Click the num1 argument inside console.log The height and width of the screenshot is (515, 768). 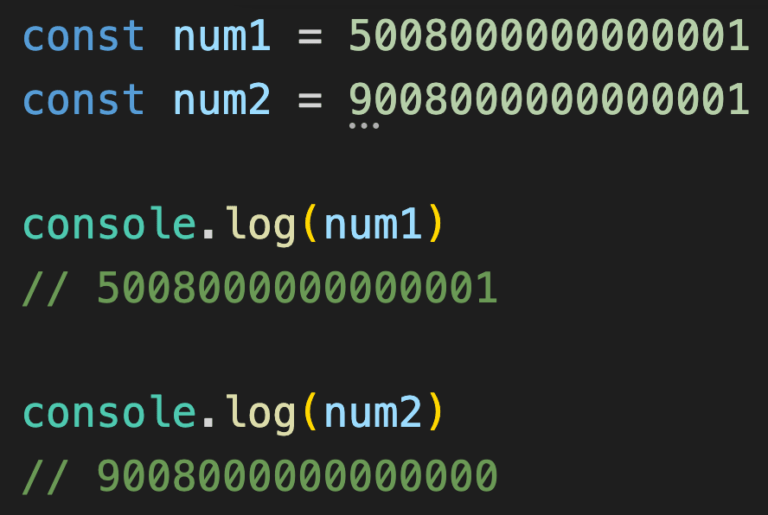tap(373, 224)
